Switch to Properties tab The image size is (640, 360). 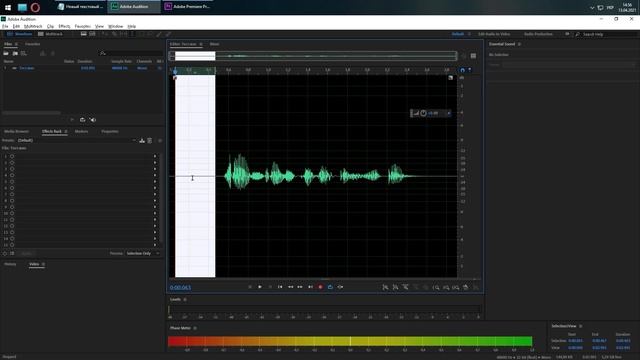click(x=110, y=131)
